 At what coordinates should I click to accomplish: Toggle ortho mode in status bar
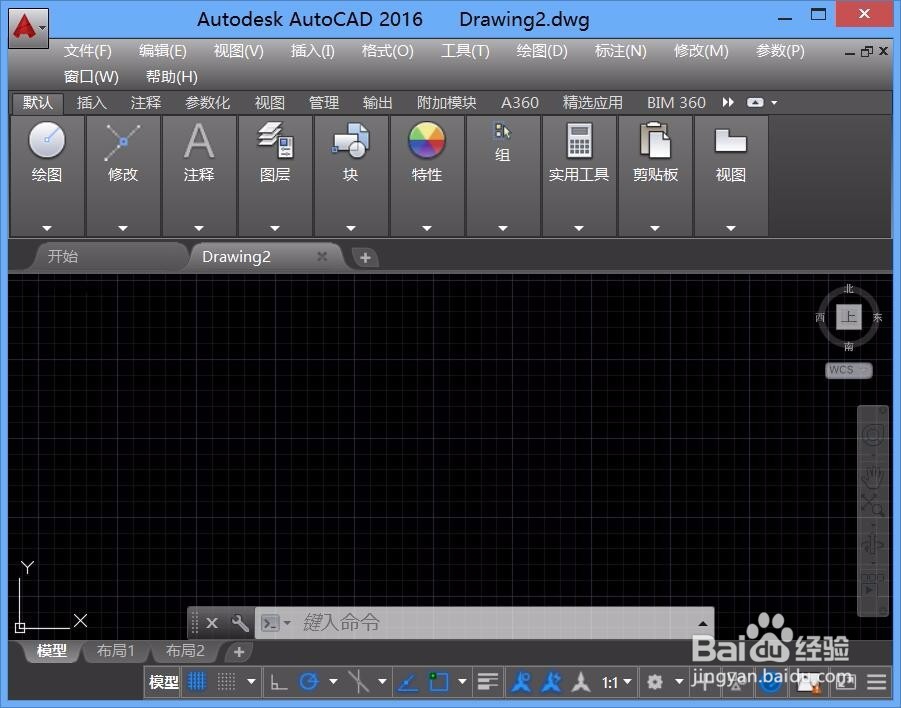coord(279,682)
